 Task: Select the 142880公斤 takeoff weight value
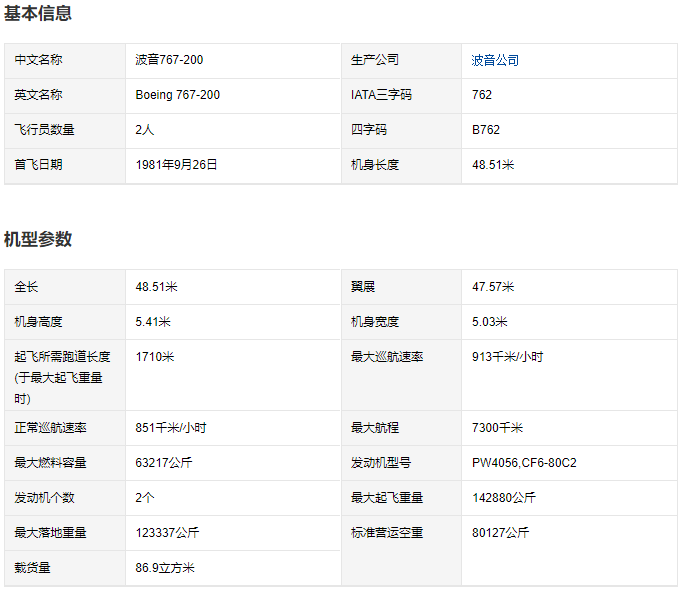coord(504,498)
